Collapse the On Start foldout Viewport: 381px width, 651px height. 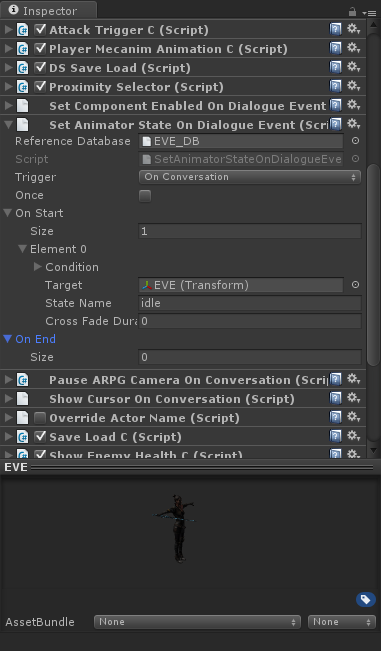coord(7,213)
